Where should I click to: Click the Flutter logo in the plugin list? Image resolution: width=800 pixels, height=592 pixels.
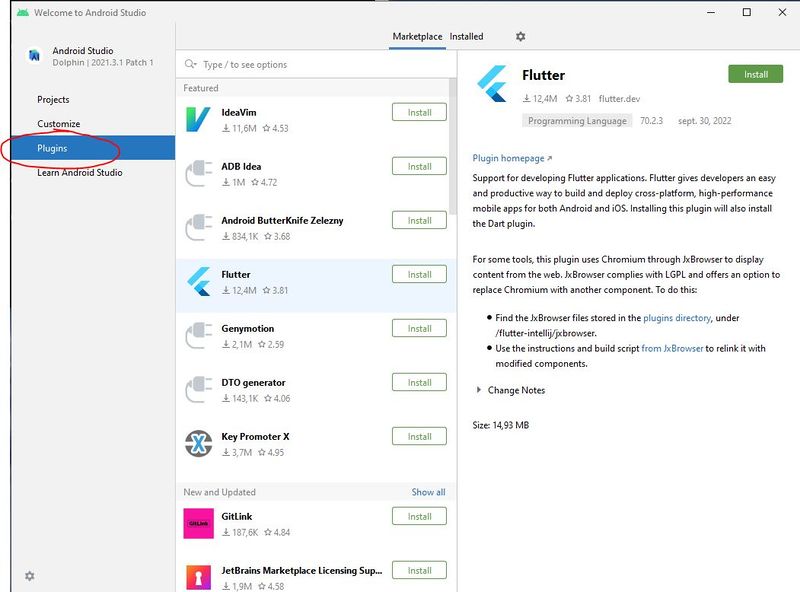click(198, 282)
